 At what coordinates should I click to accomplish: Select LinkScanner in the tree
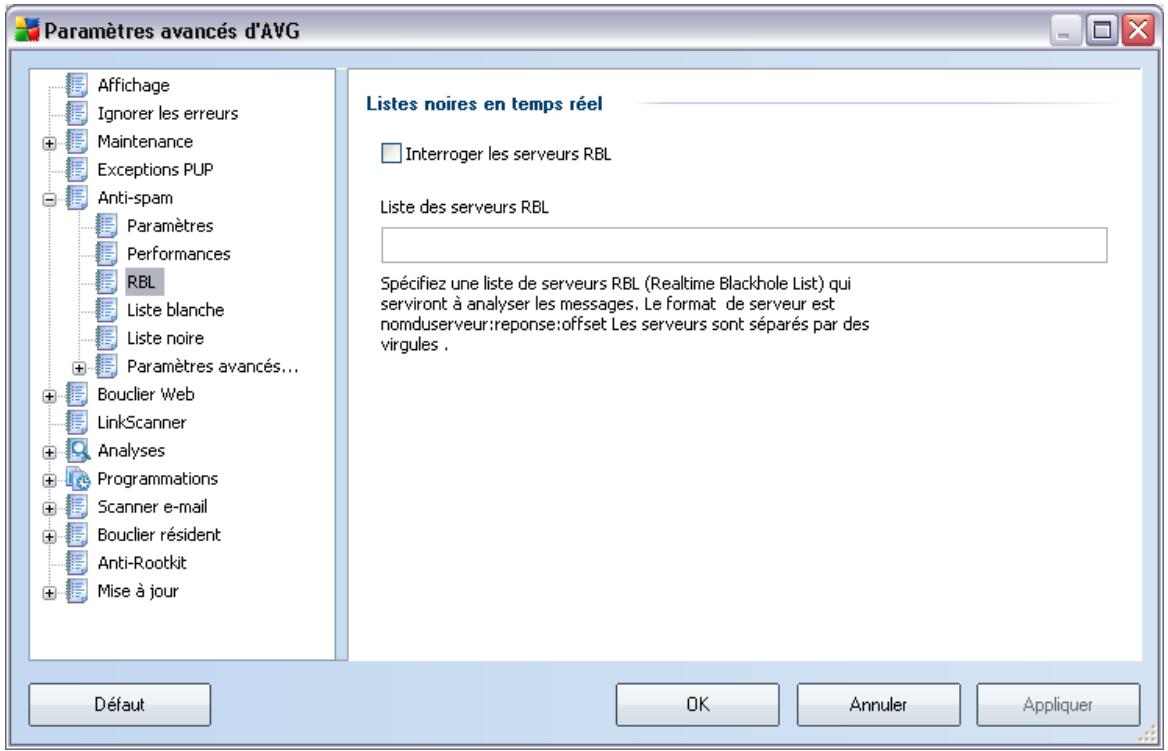(142, 422)
